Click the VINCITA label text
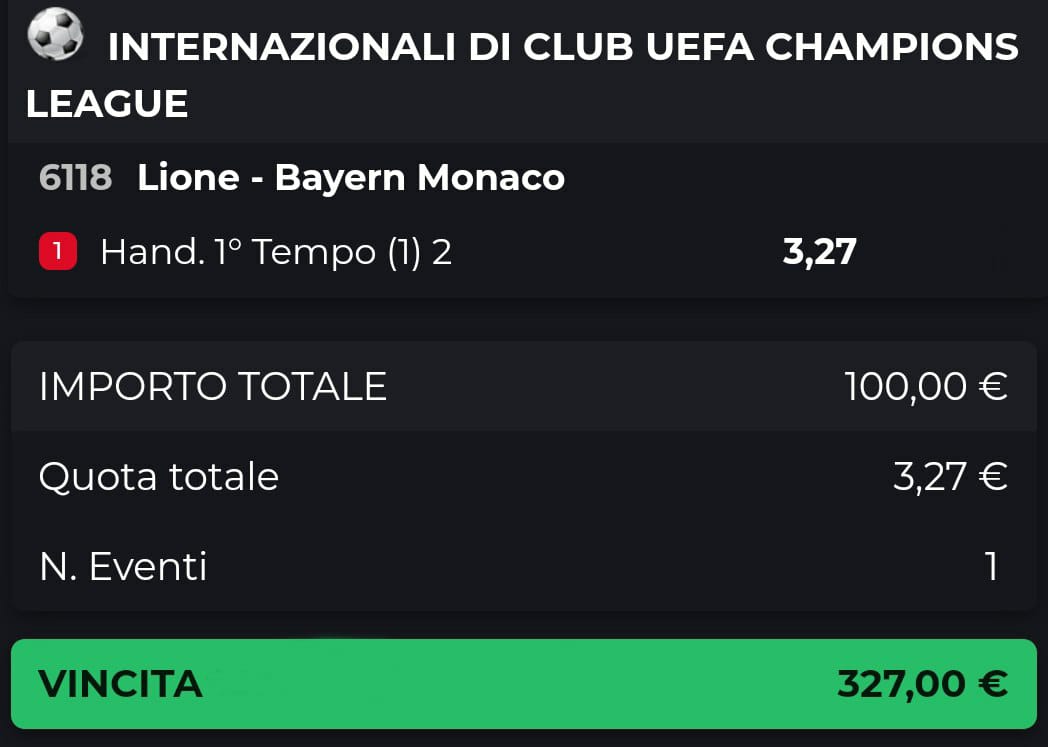This screenshot has width=1048, height=747. point(120,684)
